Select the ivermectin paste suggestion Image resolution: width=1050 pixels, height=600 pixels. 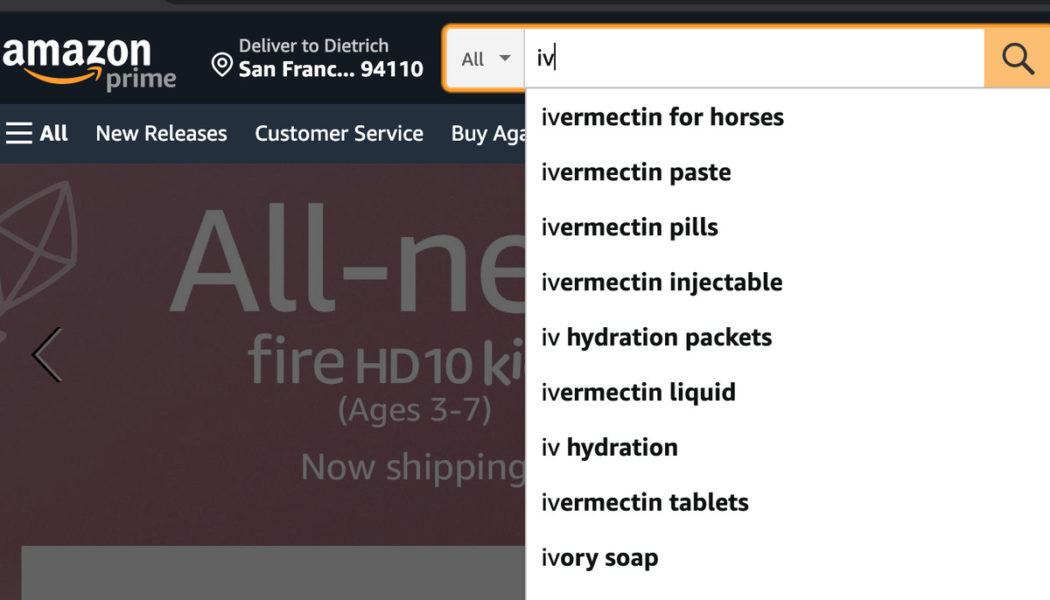[x=636, y=172]
